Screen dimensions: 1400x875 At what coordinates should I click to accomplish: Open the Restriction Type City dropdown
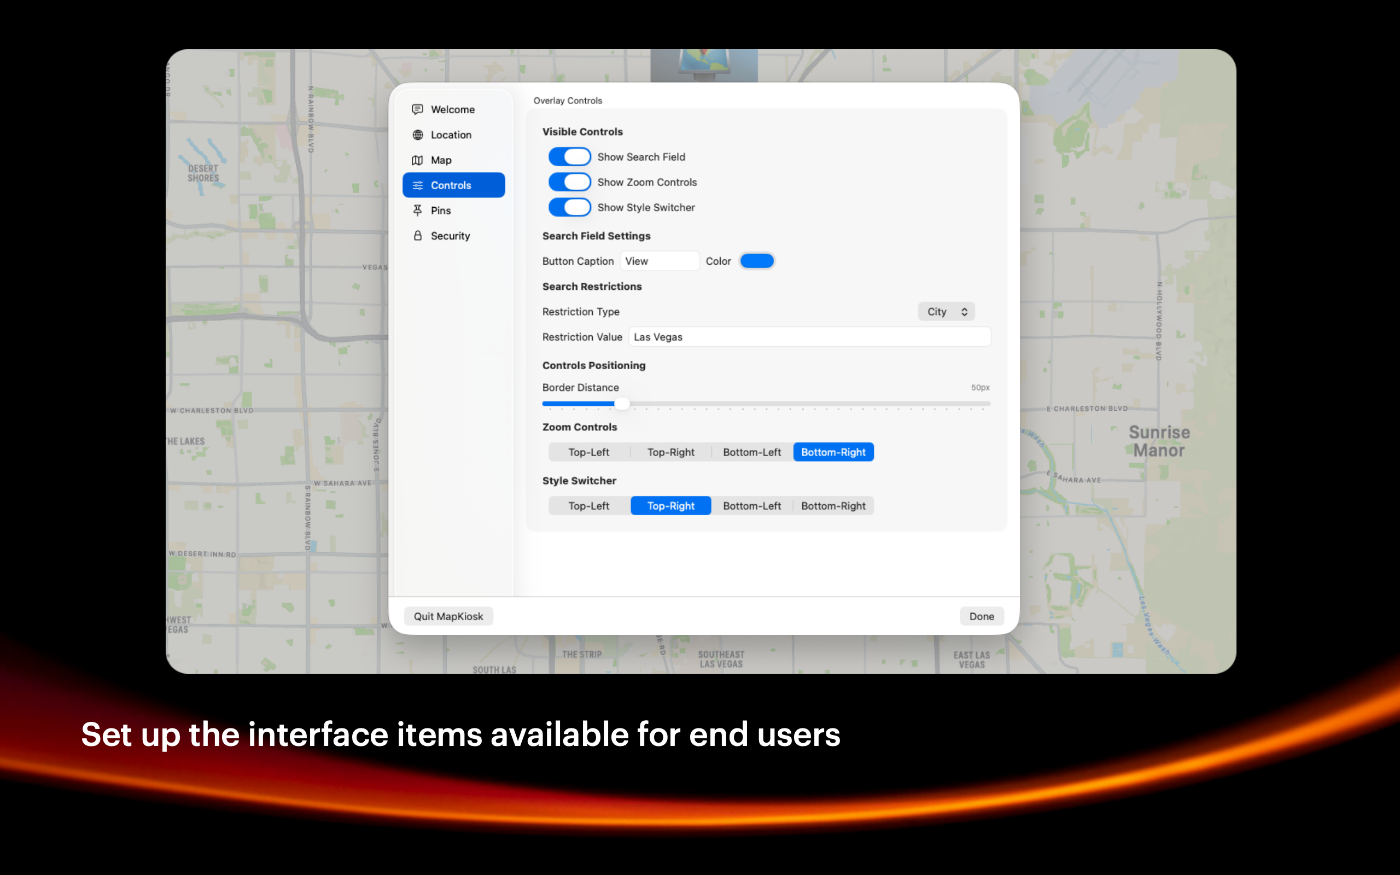coord(946,312)
